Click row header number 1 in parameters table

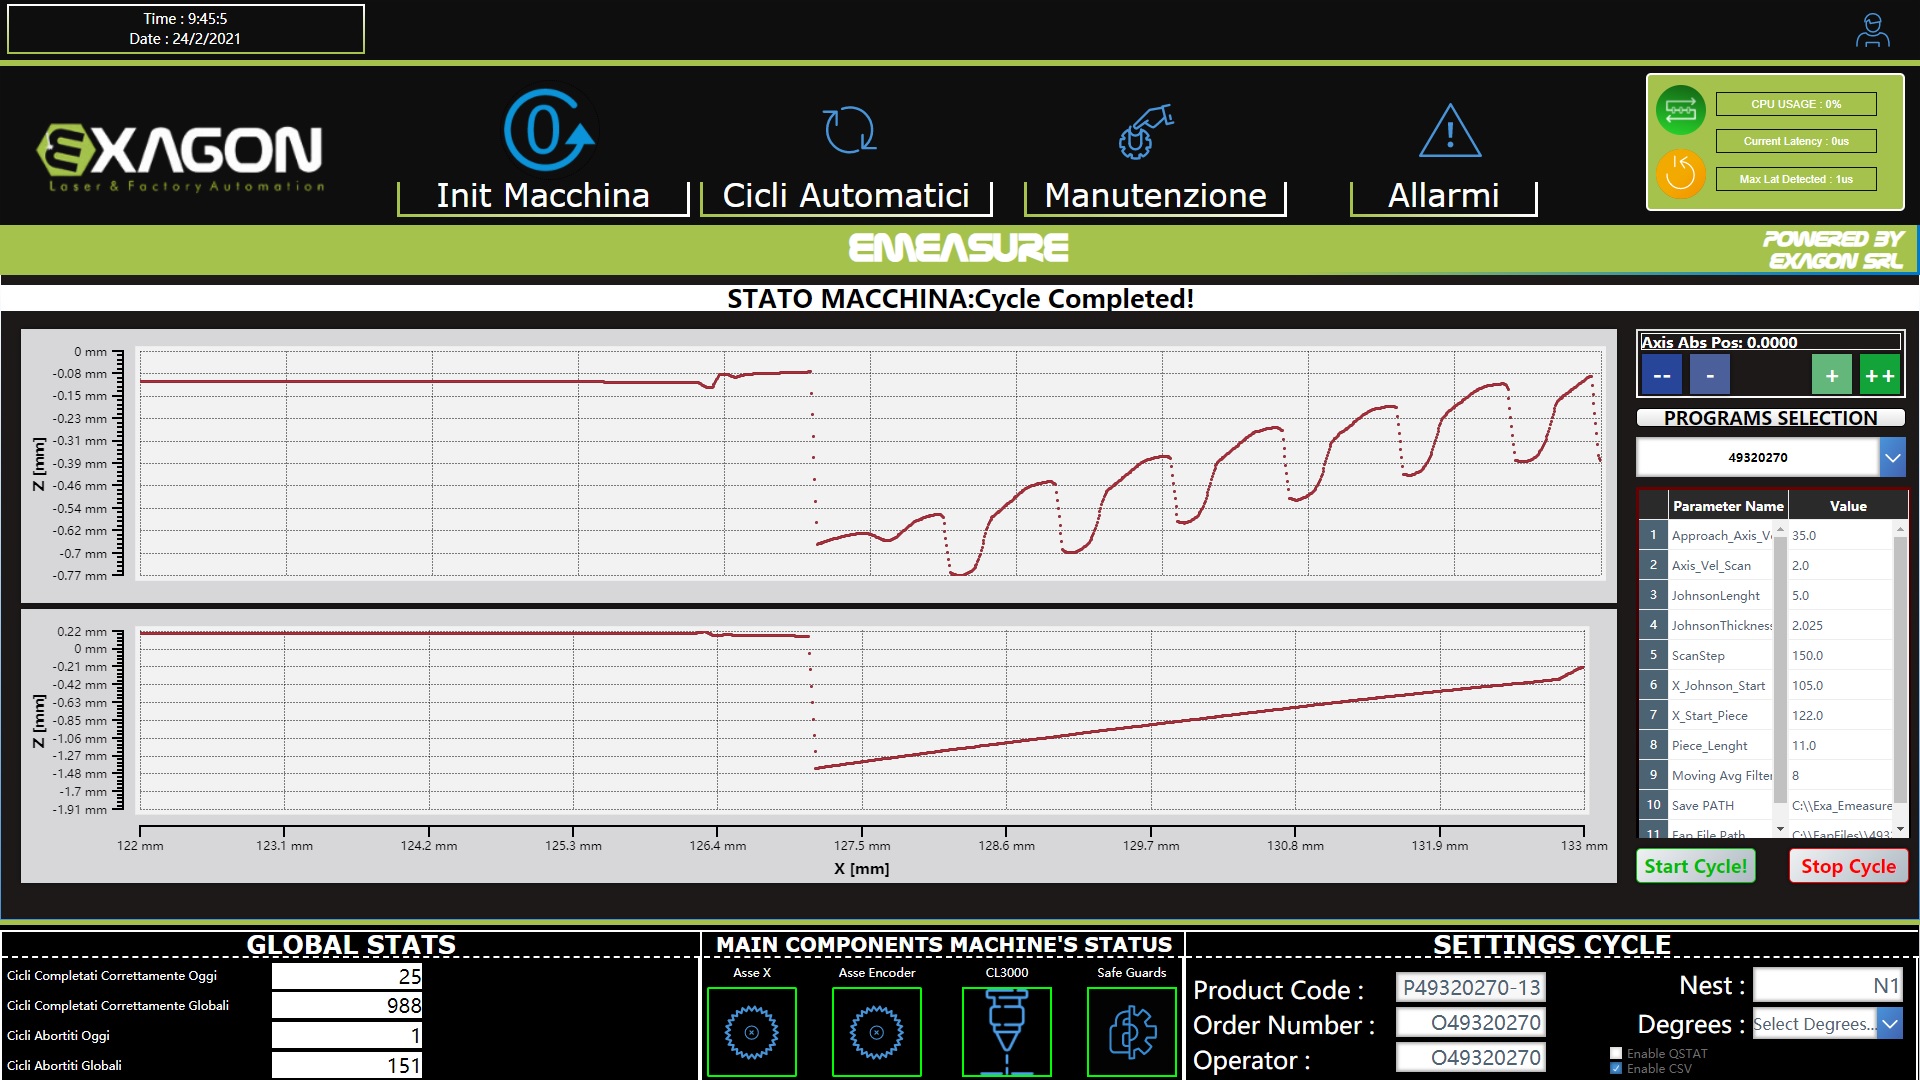[x=1653, y=535]
